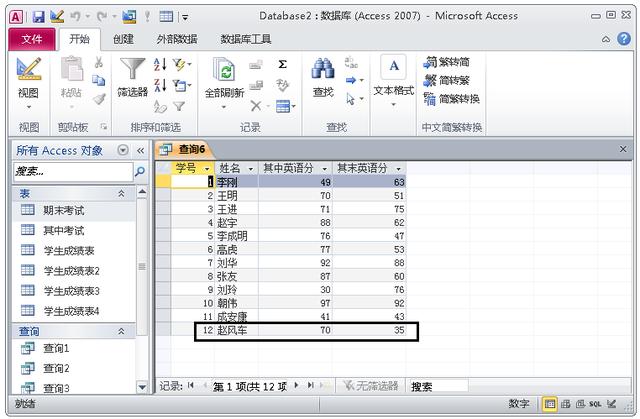Switch to the 数据库工具 tab
Image resolution: width=640 pixels, height=419 pixels.
click(x=246, y=39)
